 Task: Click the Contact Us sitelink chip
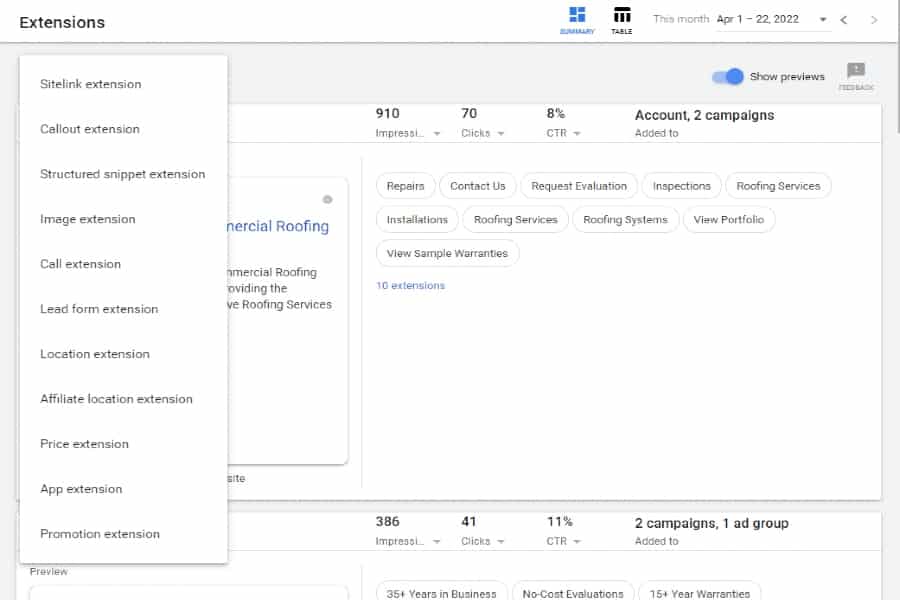point(478,186)
